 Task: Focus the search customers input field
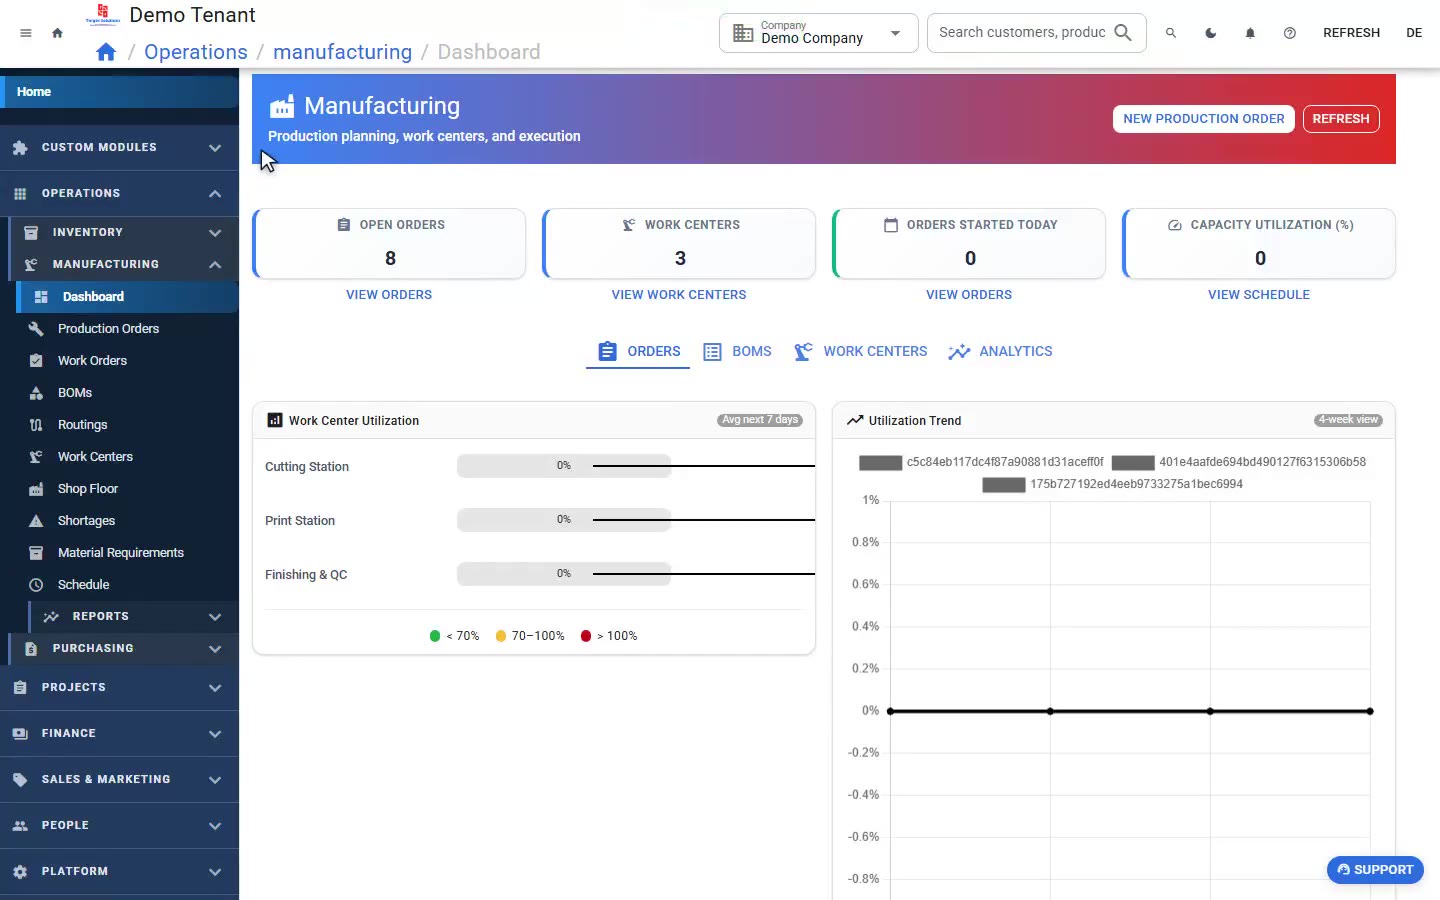click(x=1022, y=33)
